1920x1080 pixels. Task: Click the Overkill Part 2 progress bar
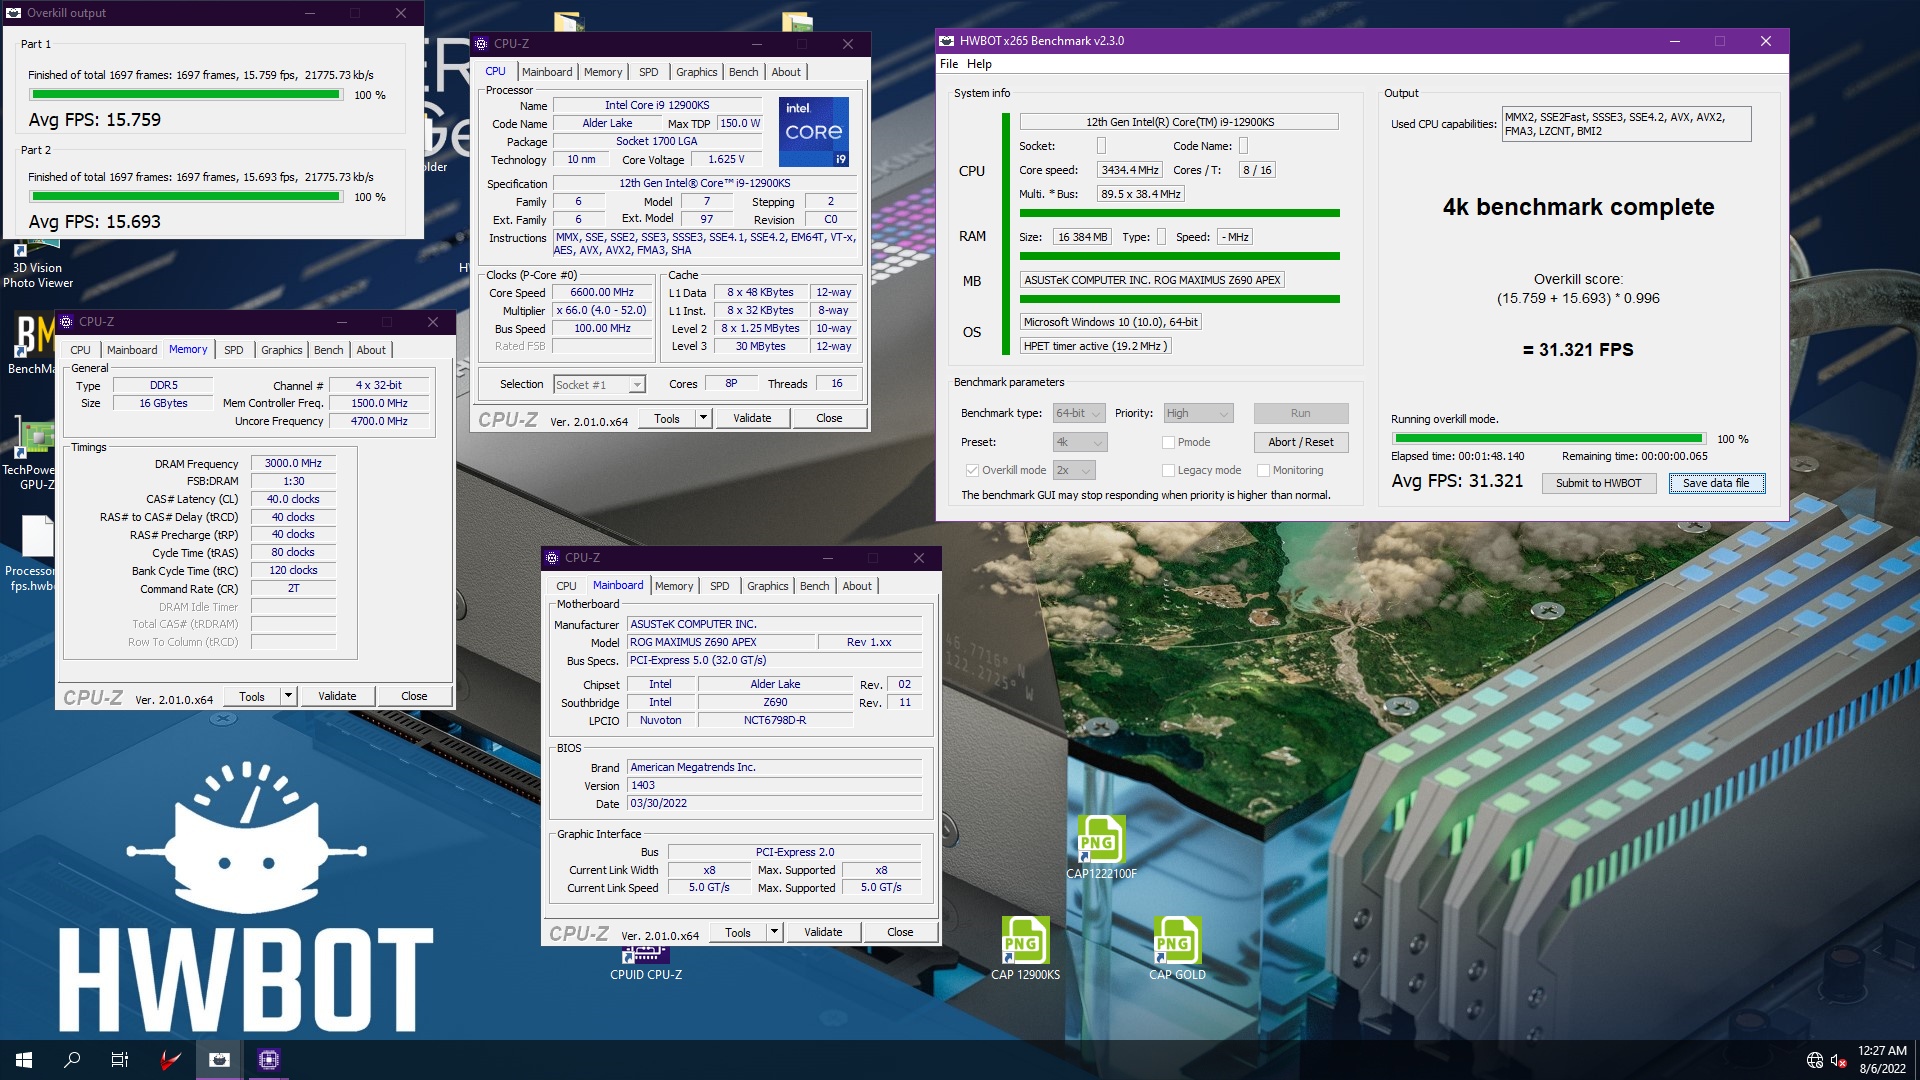pyautogui.click(x=186, y=197)
